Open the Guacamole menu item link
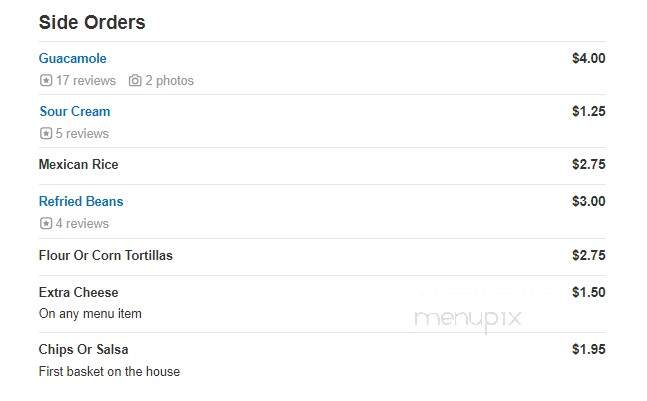Image resolution: width=647 pixels, height=401 pixels. [x=73, y=58]
